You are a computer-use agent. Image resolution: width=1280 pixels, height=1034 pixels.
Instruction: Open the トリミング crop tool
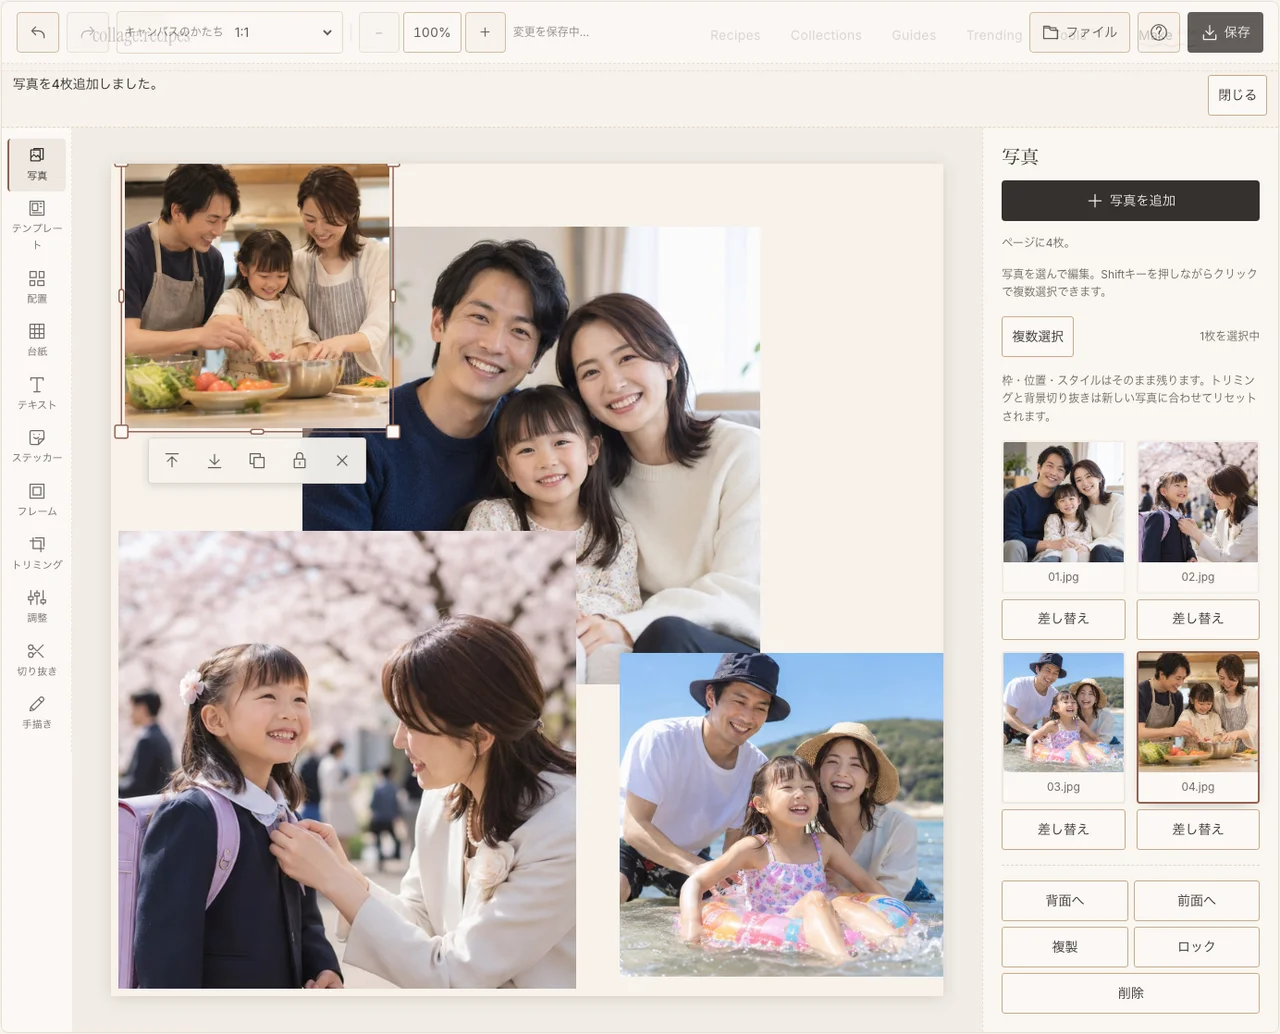(37, 552)
